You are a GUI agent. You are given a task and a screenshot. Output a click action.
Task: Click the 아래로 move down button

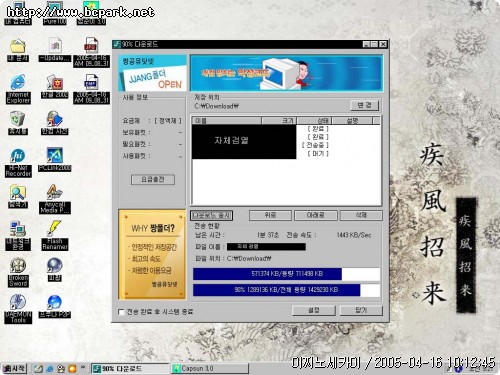click(316, 215)
